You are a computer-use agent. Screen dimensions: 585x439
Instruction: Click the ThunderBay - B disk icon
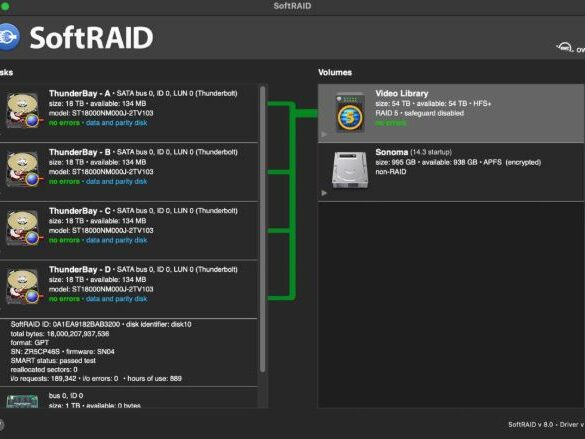click(x=24, y=169)
